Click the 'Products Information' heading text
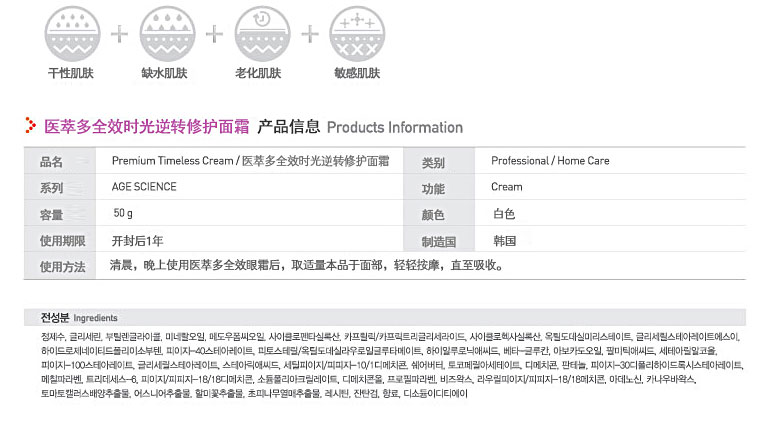Screen dimensions: 774x446 point(394,128)
